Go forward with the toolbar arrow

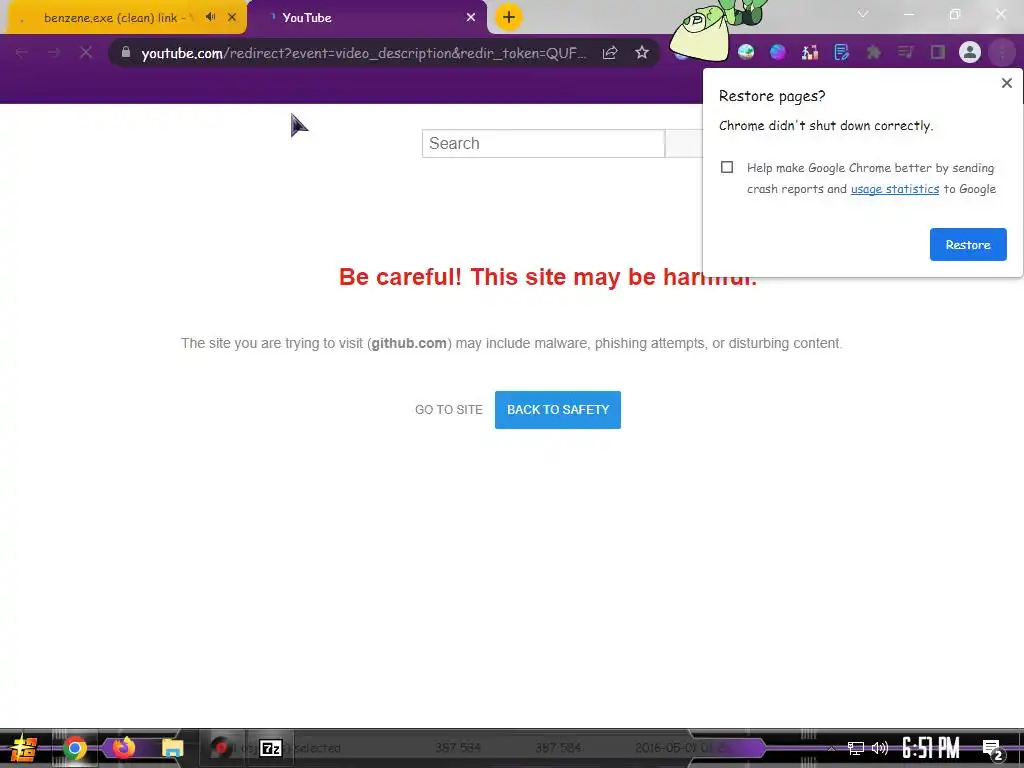coord(54,52)
